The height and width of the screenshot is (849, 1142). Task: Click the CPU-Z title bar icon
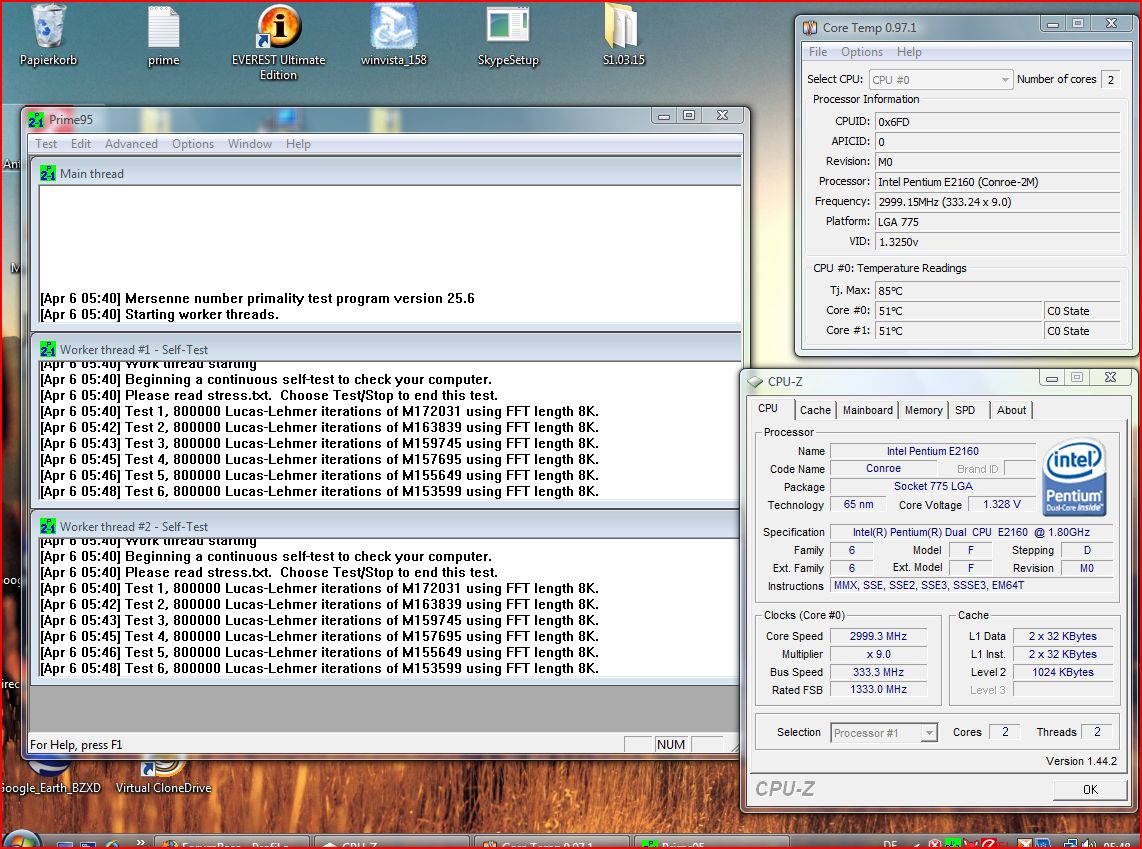tap(755, 382)
